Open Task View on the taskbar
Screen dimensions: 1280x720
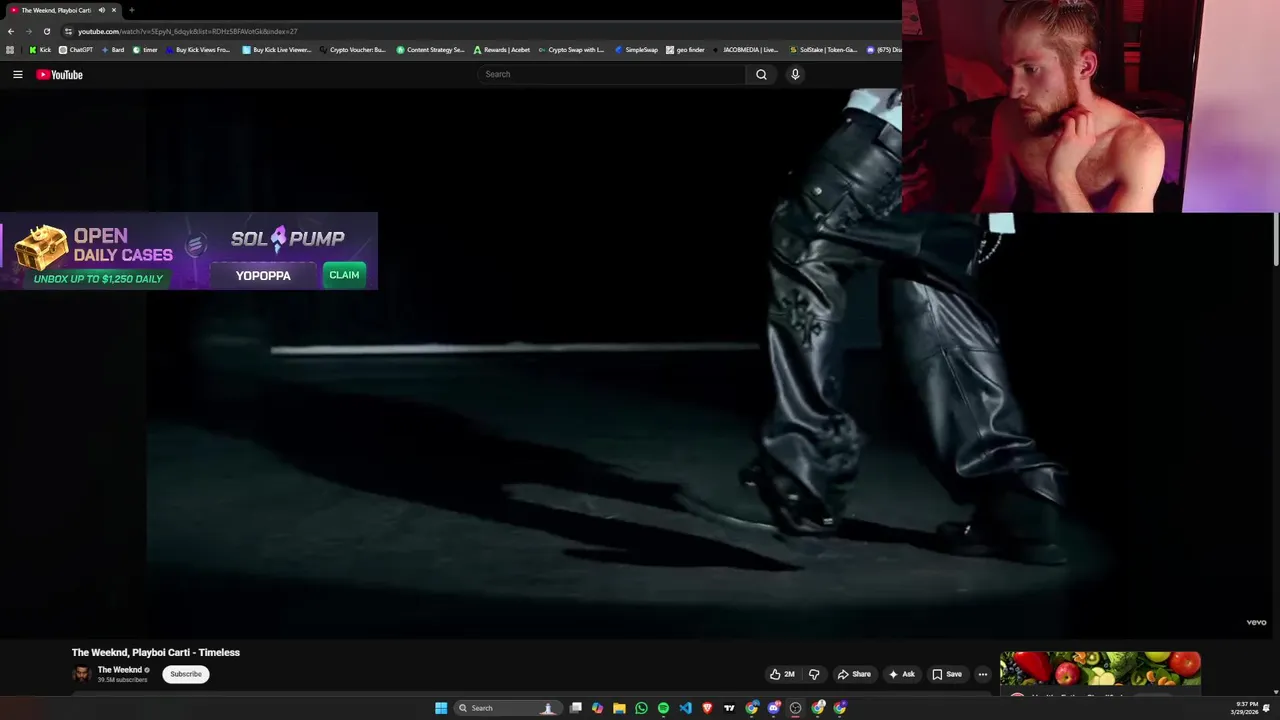point(576,708)
